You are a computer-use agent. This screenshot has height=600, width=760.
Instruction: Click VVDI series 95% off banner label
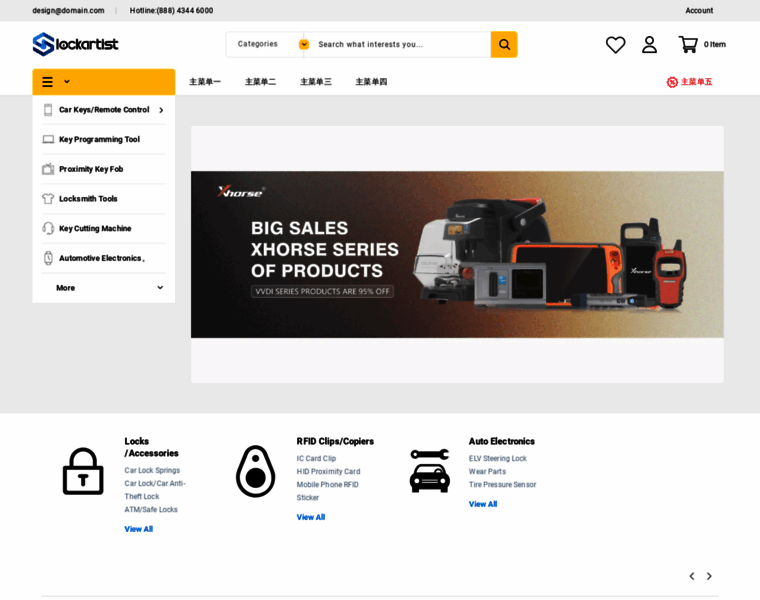pyautogui.click(x=322, y=292)
